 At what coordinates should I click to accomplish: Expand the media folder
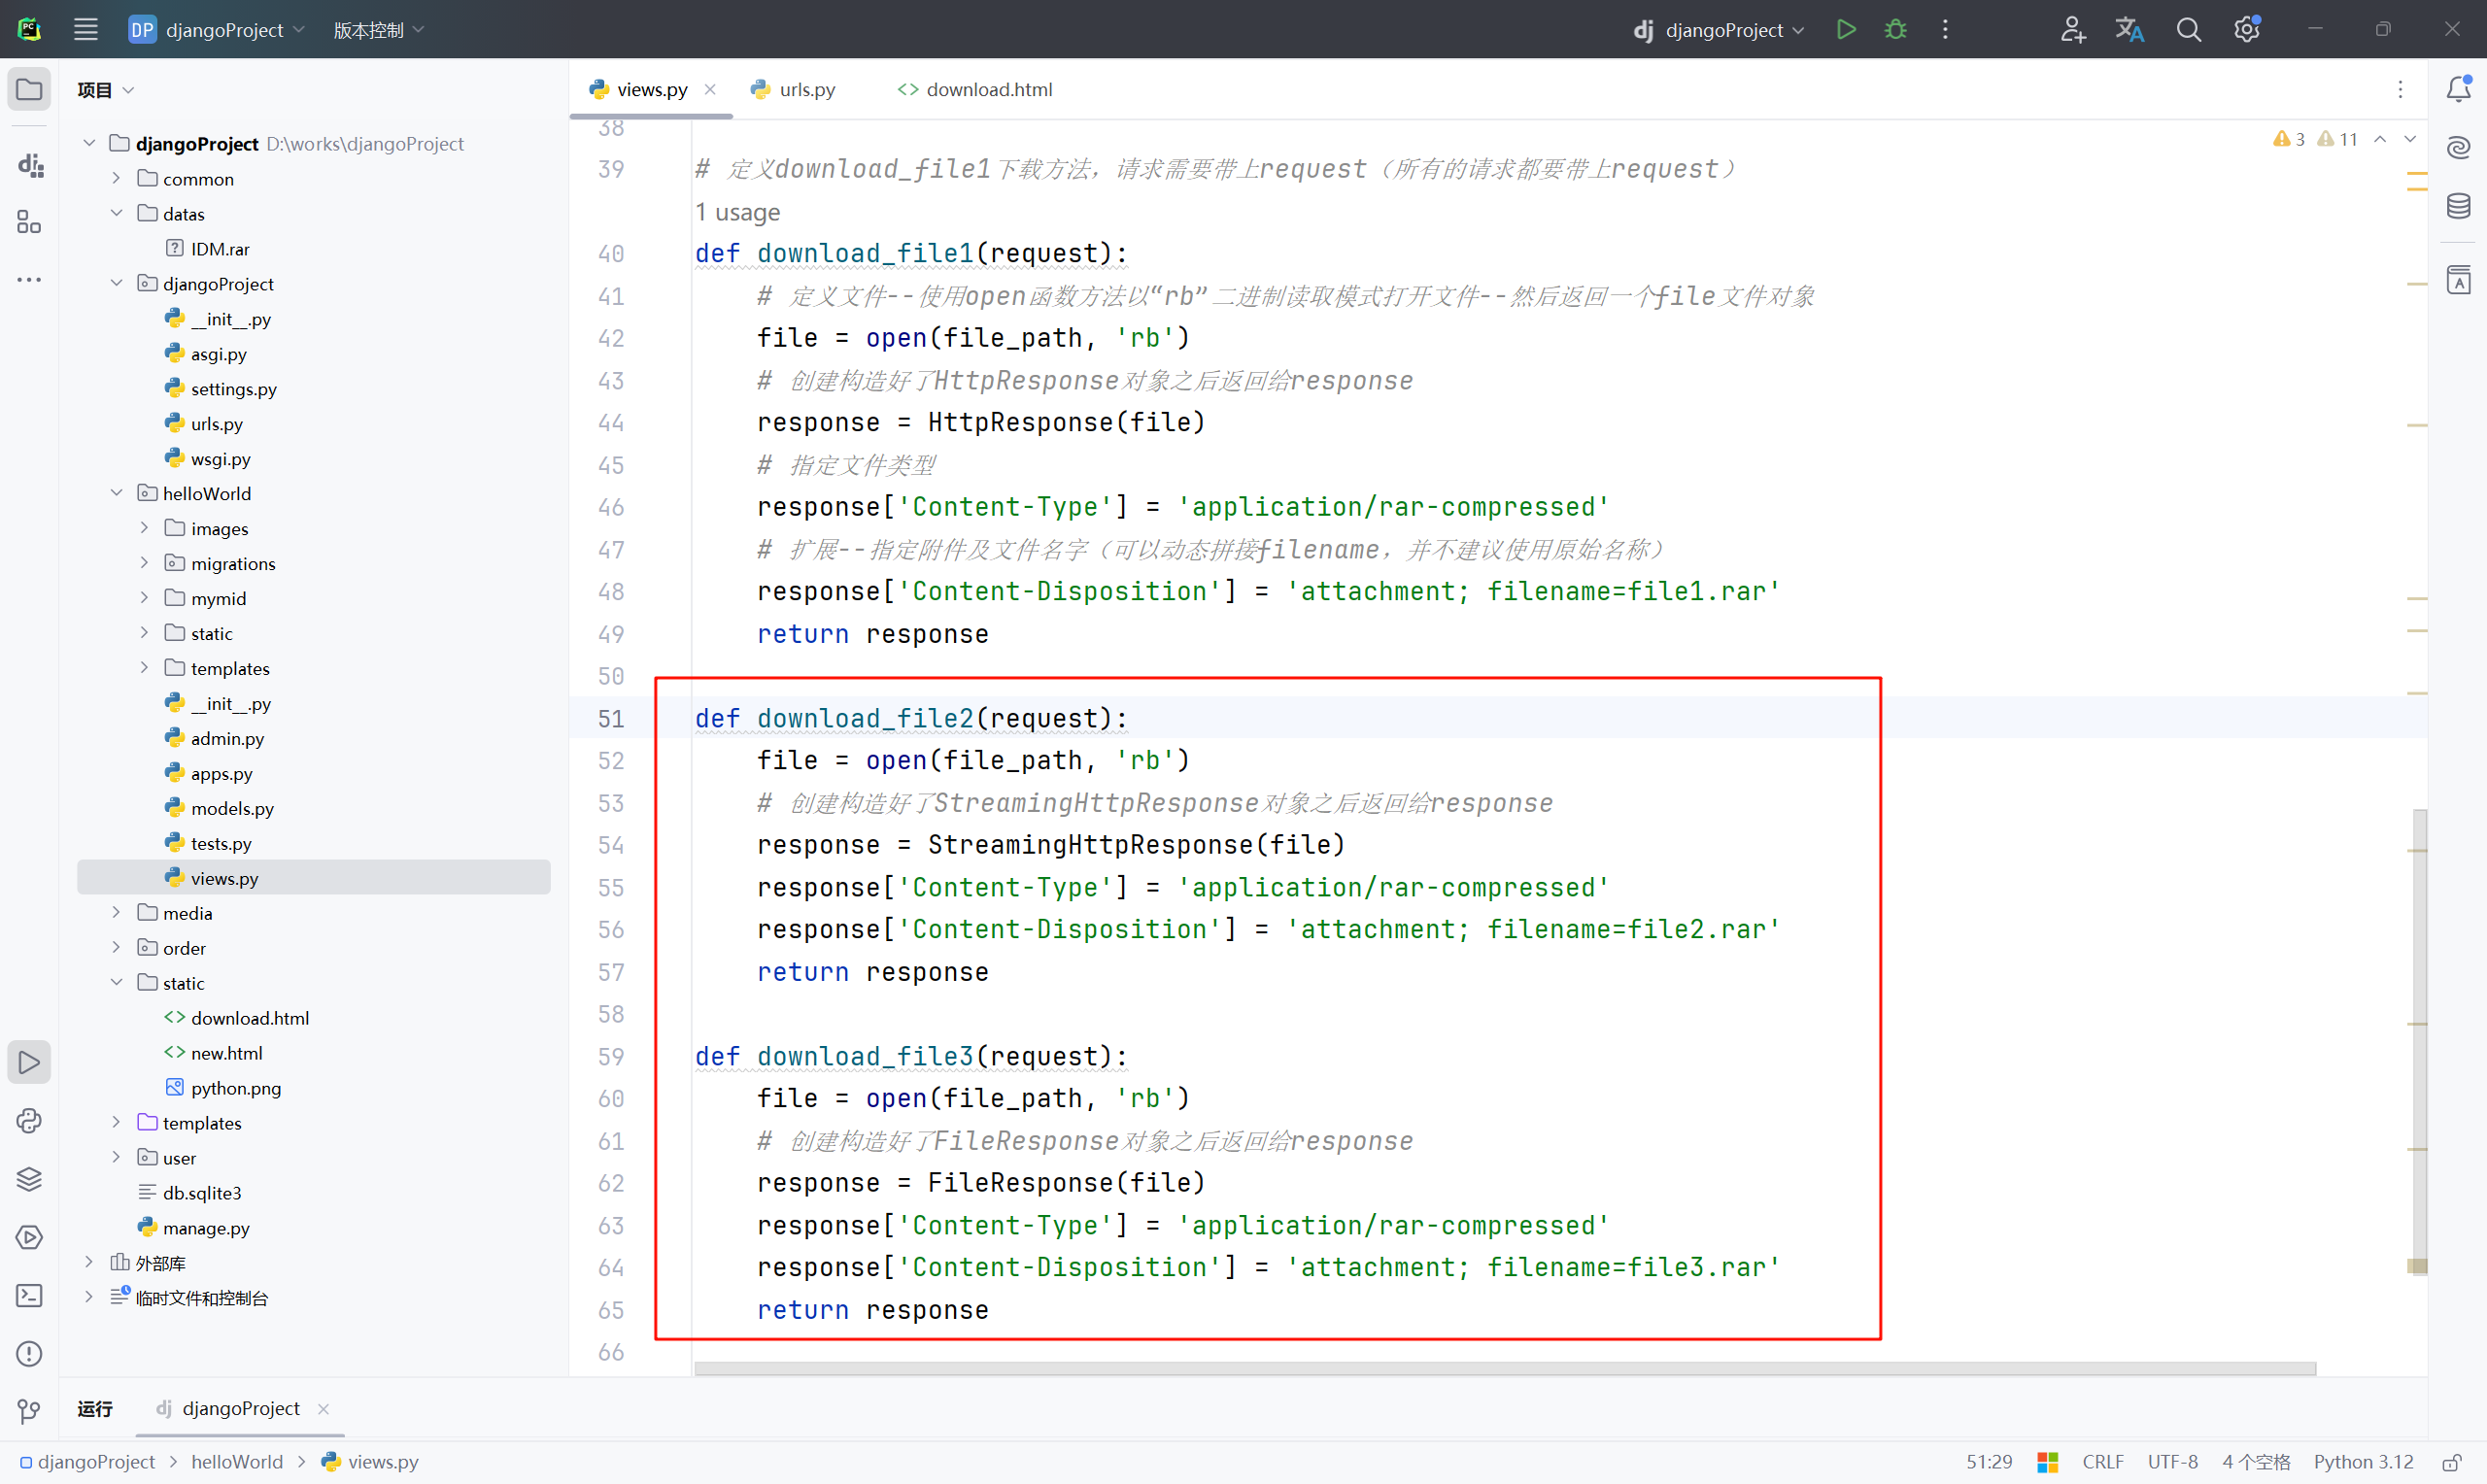pos(116,912)
